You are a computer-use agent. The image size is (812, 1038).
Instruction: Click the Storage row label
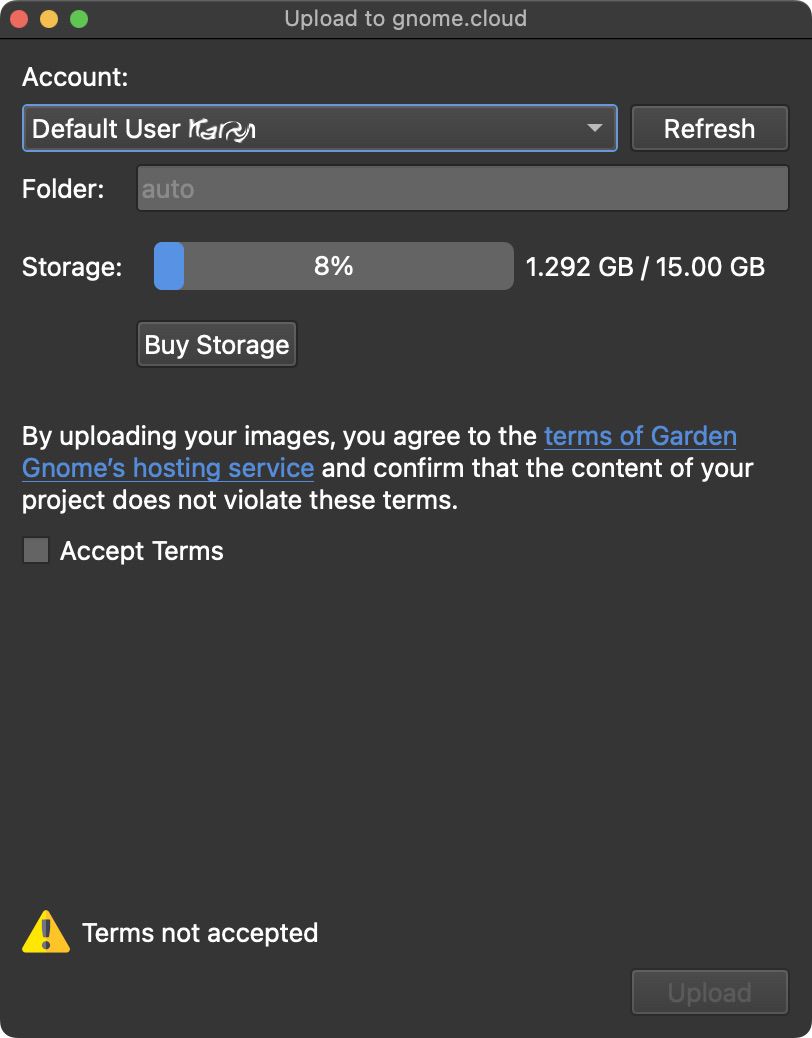[x=71, y=266]
